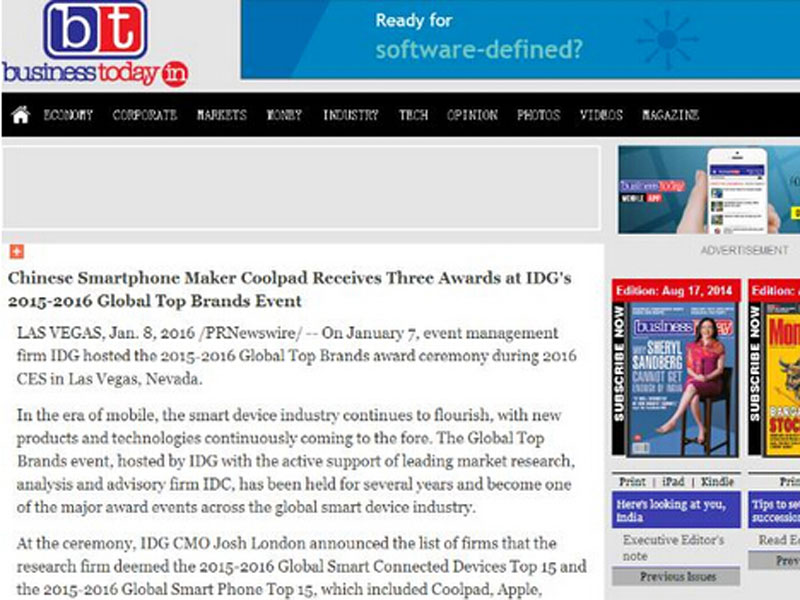Select the Industry menu item

point(351,115)
